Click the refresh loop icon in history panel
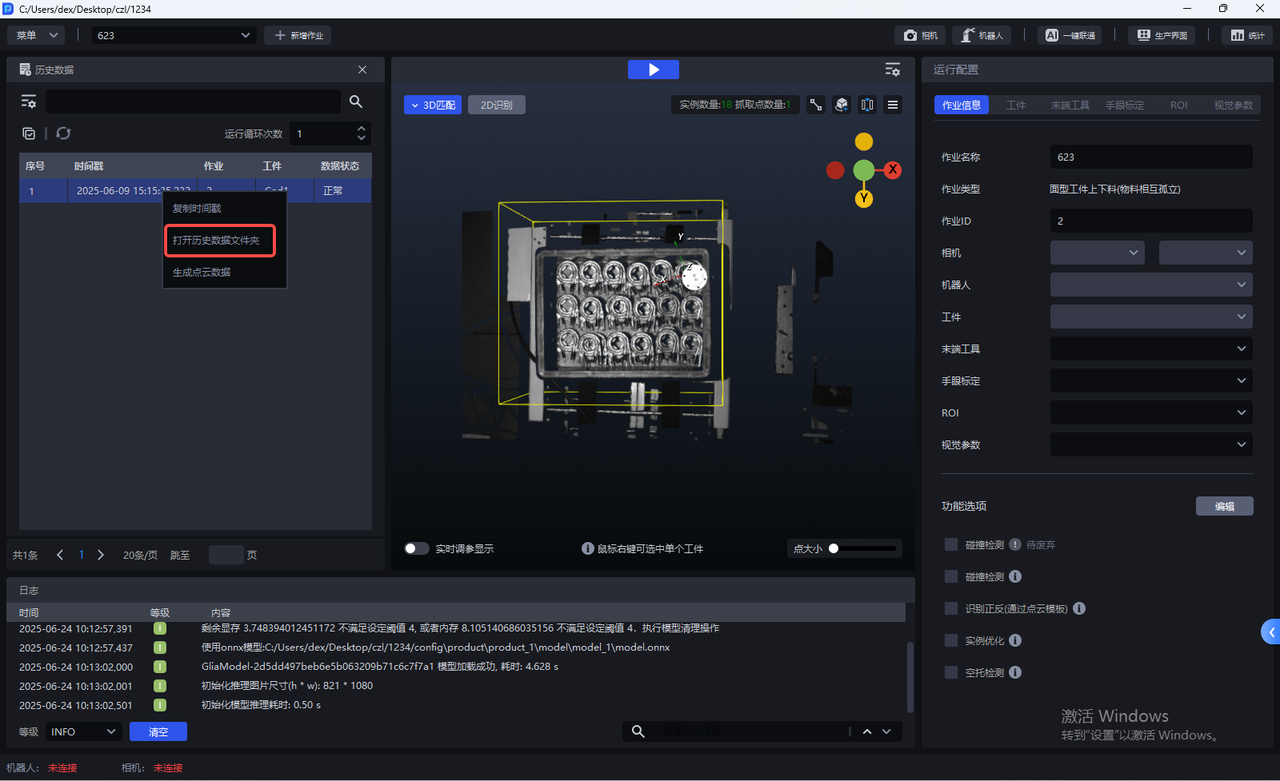 [63, 133]
